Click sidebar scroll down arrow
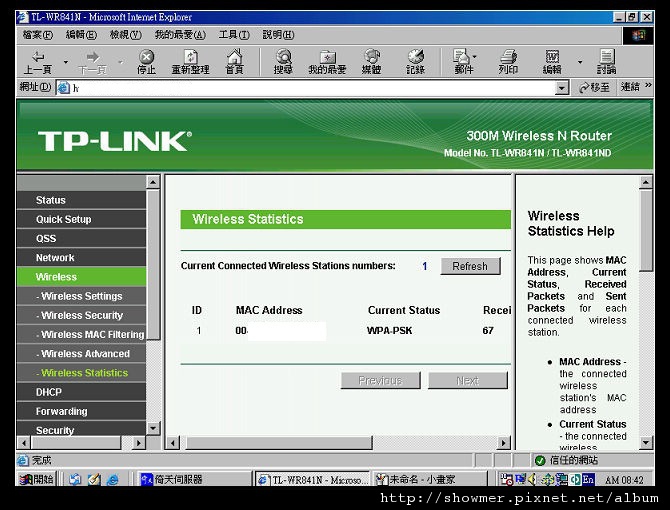This screenshot has width=670, height=510. pyautogui.click(x=153, y=428)
